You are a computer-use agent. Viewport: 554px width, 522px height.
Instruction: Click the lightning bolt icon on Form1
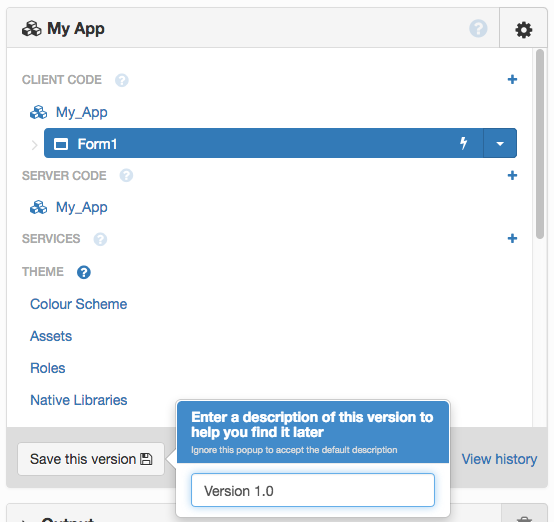pos(464,143)
